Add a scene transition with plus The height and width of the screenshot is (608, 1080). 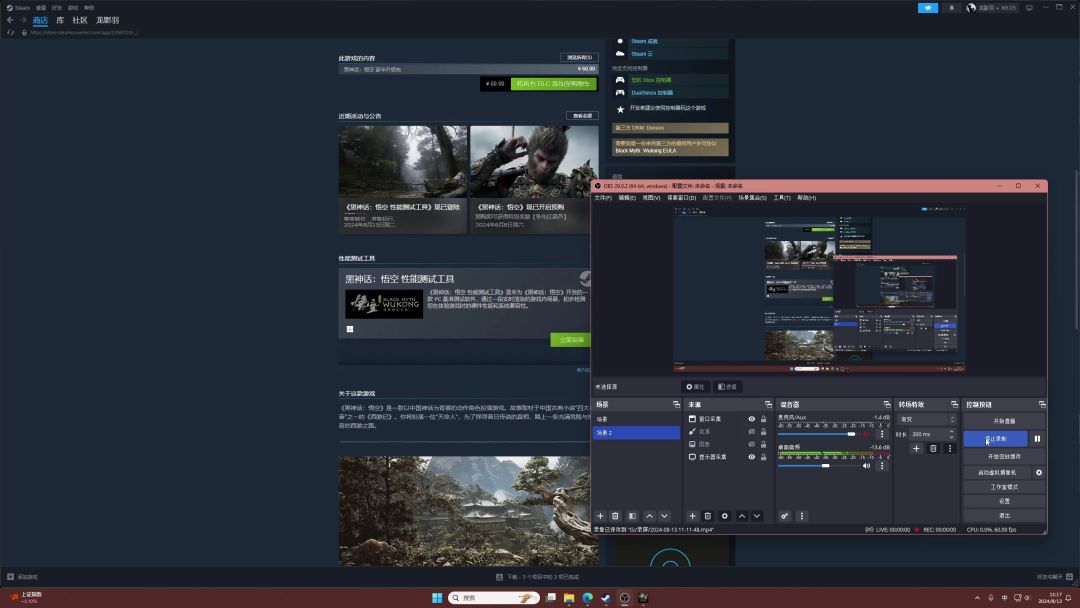916,448
